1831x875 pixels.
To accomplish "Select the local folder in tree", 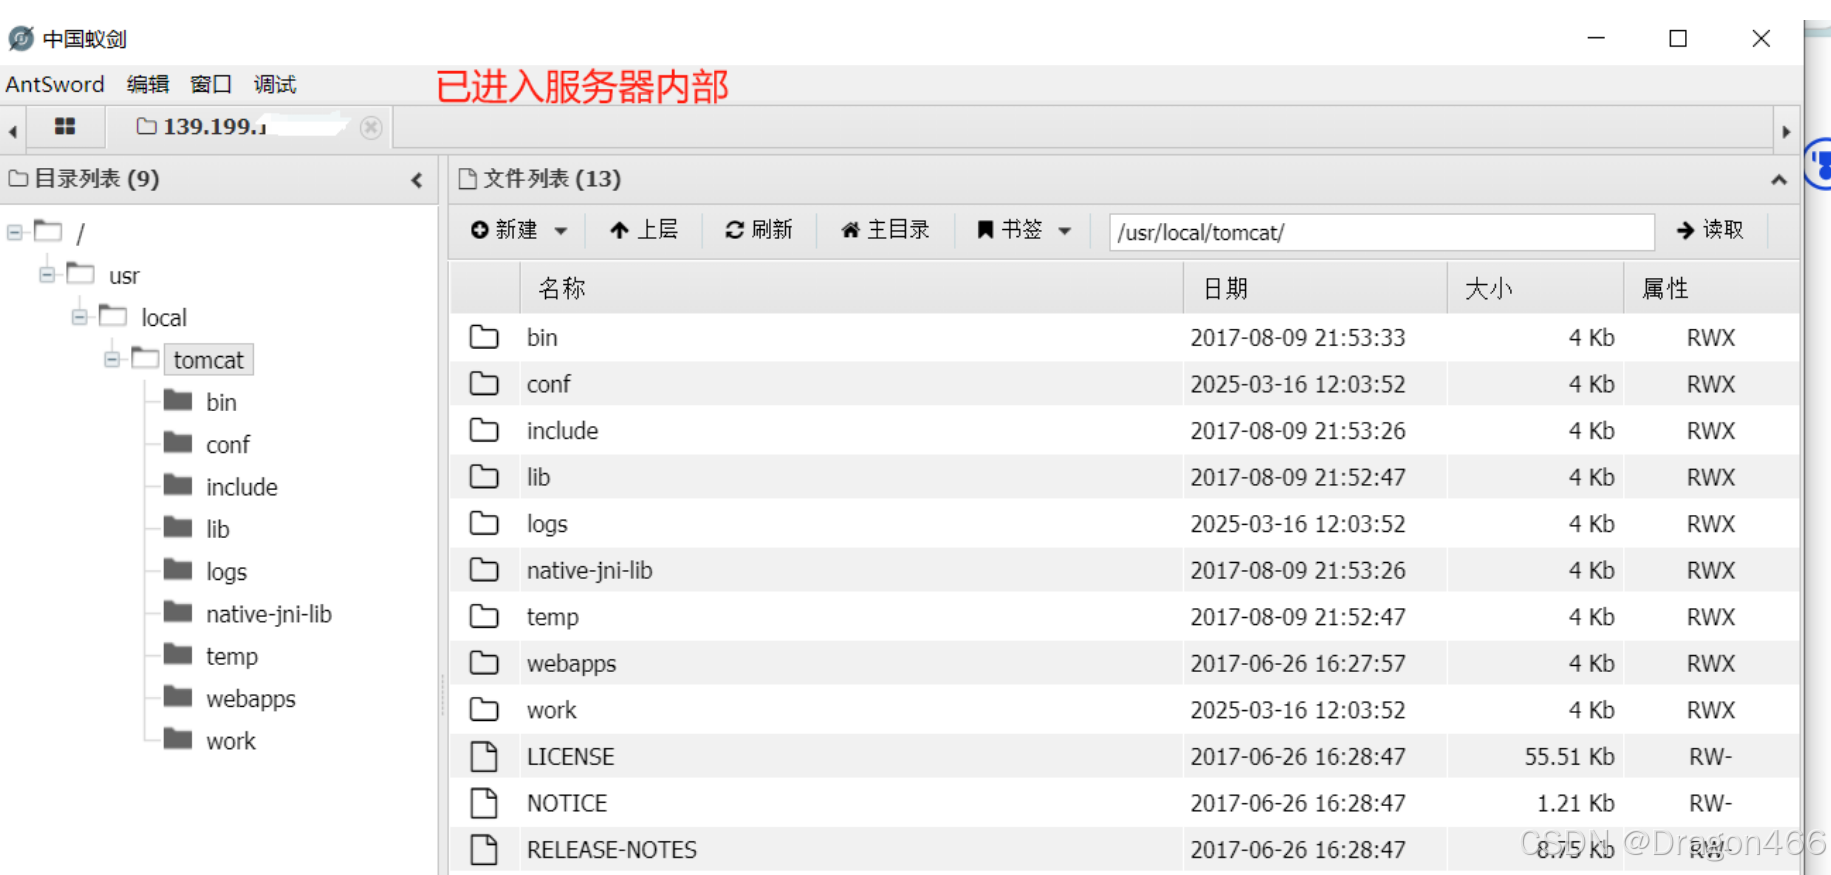I will [164, 318].
